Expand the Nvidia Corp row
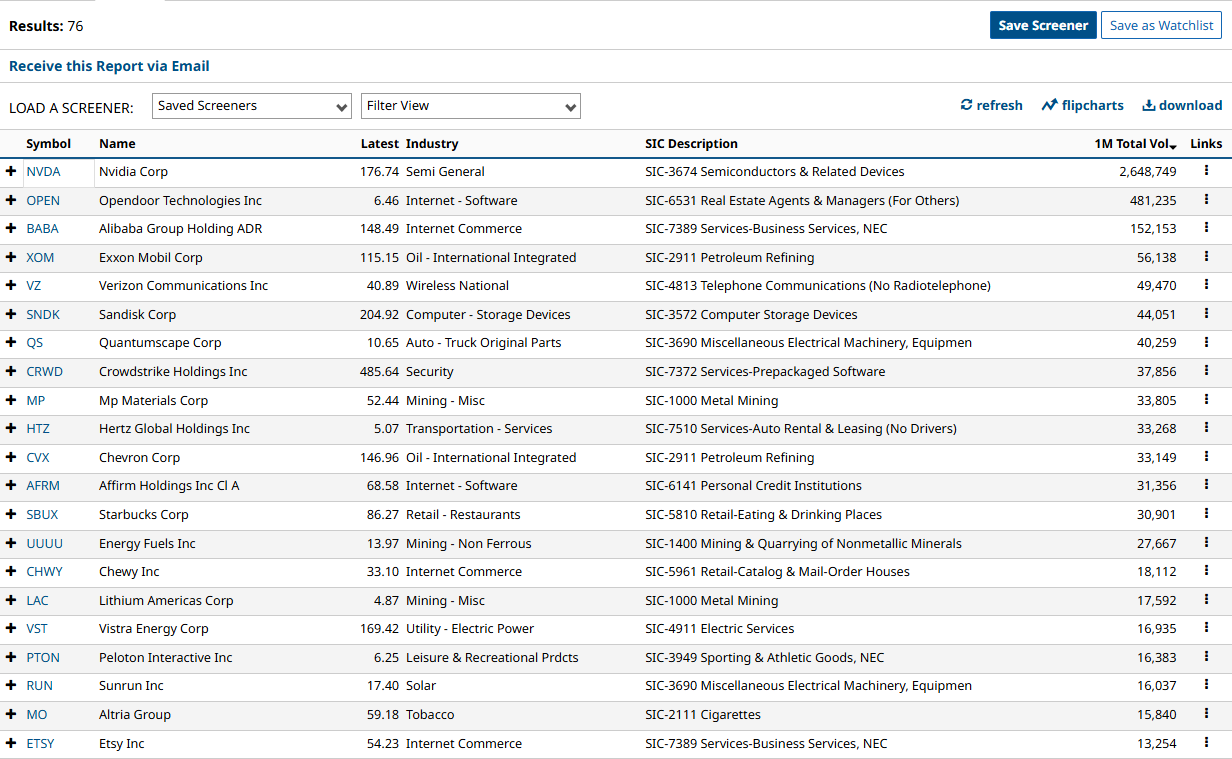Screen dimensions: 1232x759 [11, 172]
